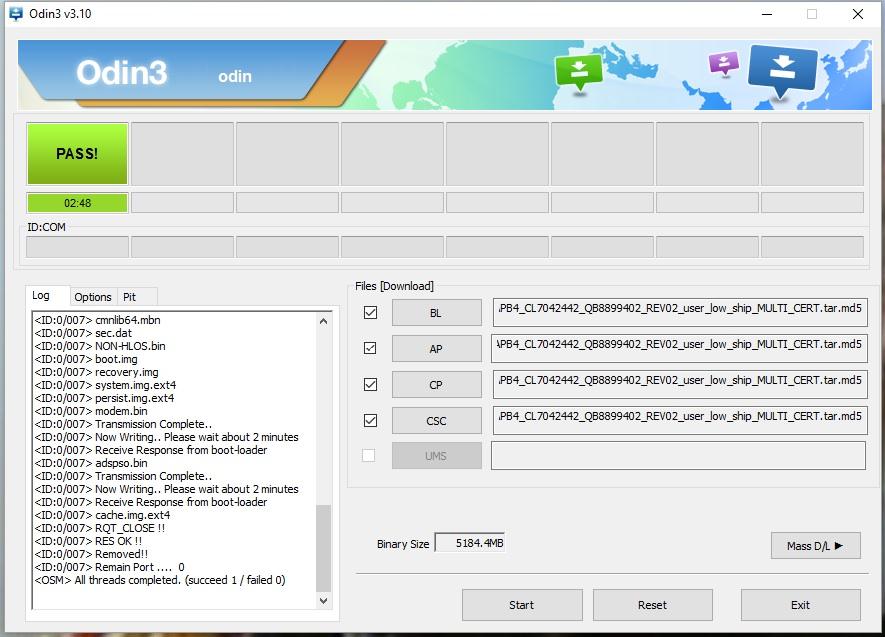885x637 pixels.
Task: Click the green download icon in banner
Action: click(x=579, y=70)
